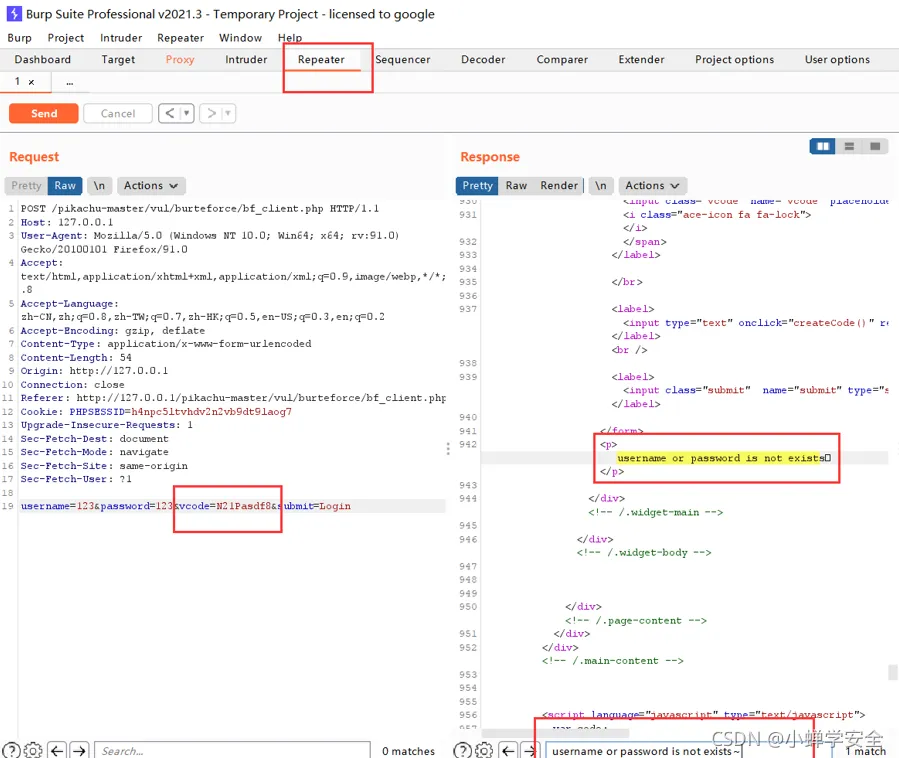
Task: Click the POST request line text
Action: 200,208
